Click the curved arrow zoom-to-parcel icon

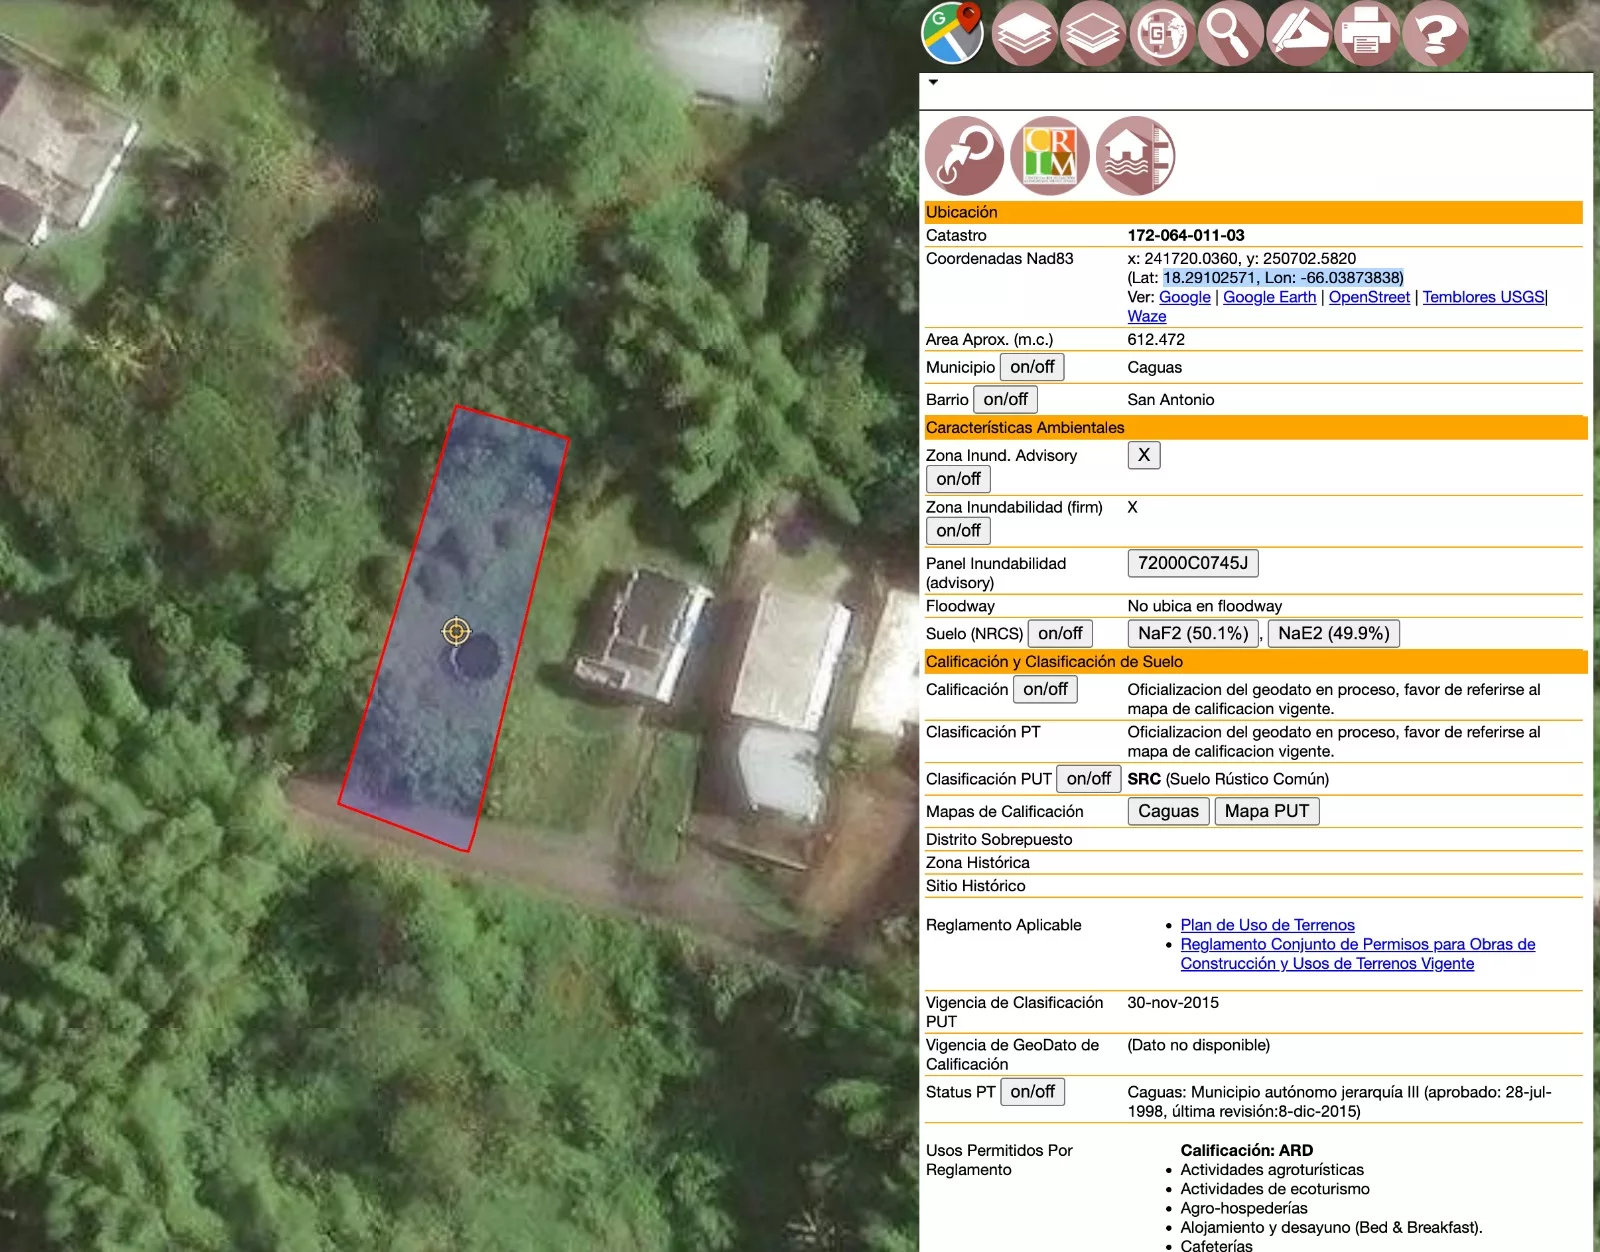click(x=964, y=156)
